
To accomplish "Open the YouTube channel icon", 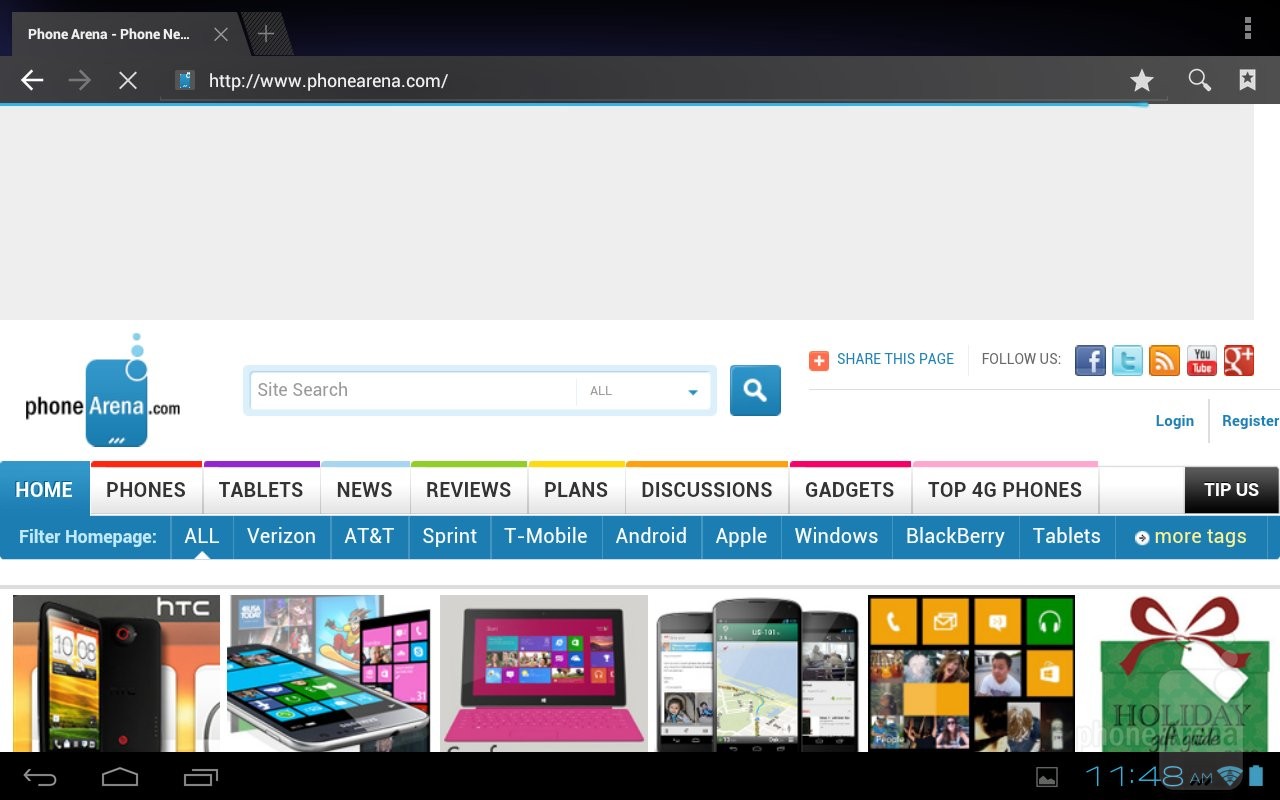I will [1201, 360].
